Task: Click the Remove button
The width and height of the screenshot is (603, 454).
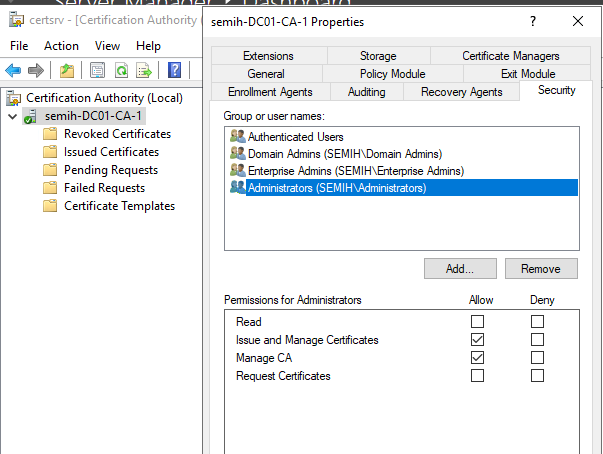Action: click(x=541, y=269)
